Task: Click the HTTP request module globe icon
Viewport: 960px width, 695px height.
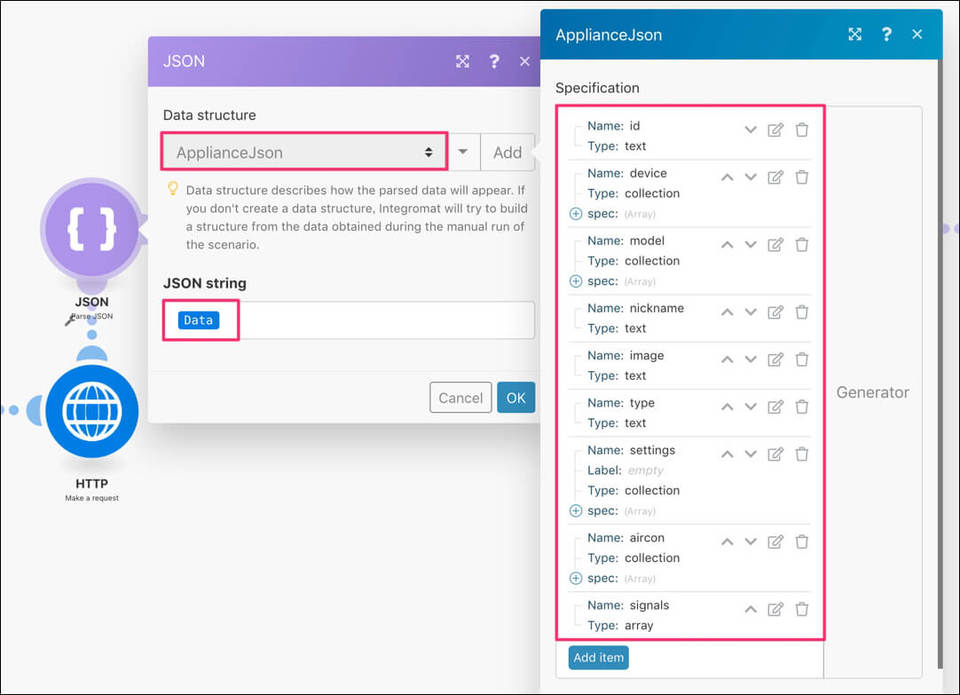Action: [91, 411]
